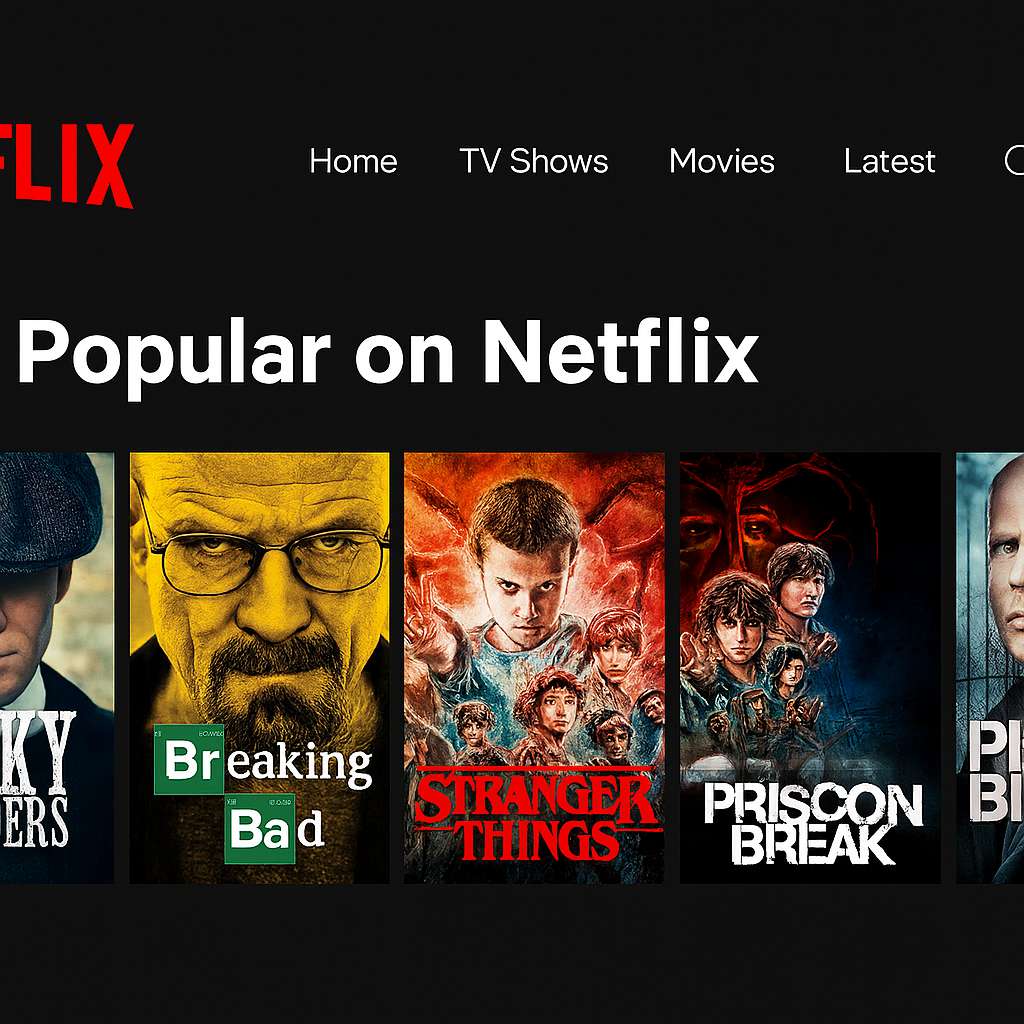
Task: Click the green Ba tile on Breaking Bad
Action: (260, 829)
